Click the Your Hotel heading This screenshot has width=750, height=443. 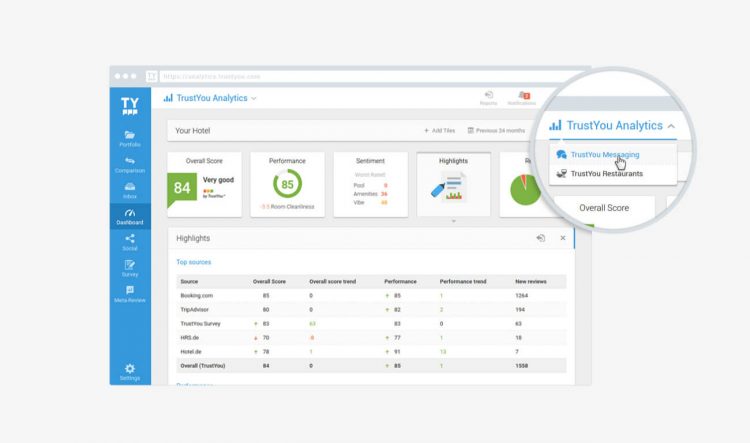click(192, 131)
